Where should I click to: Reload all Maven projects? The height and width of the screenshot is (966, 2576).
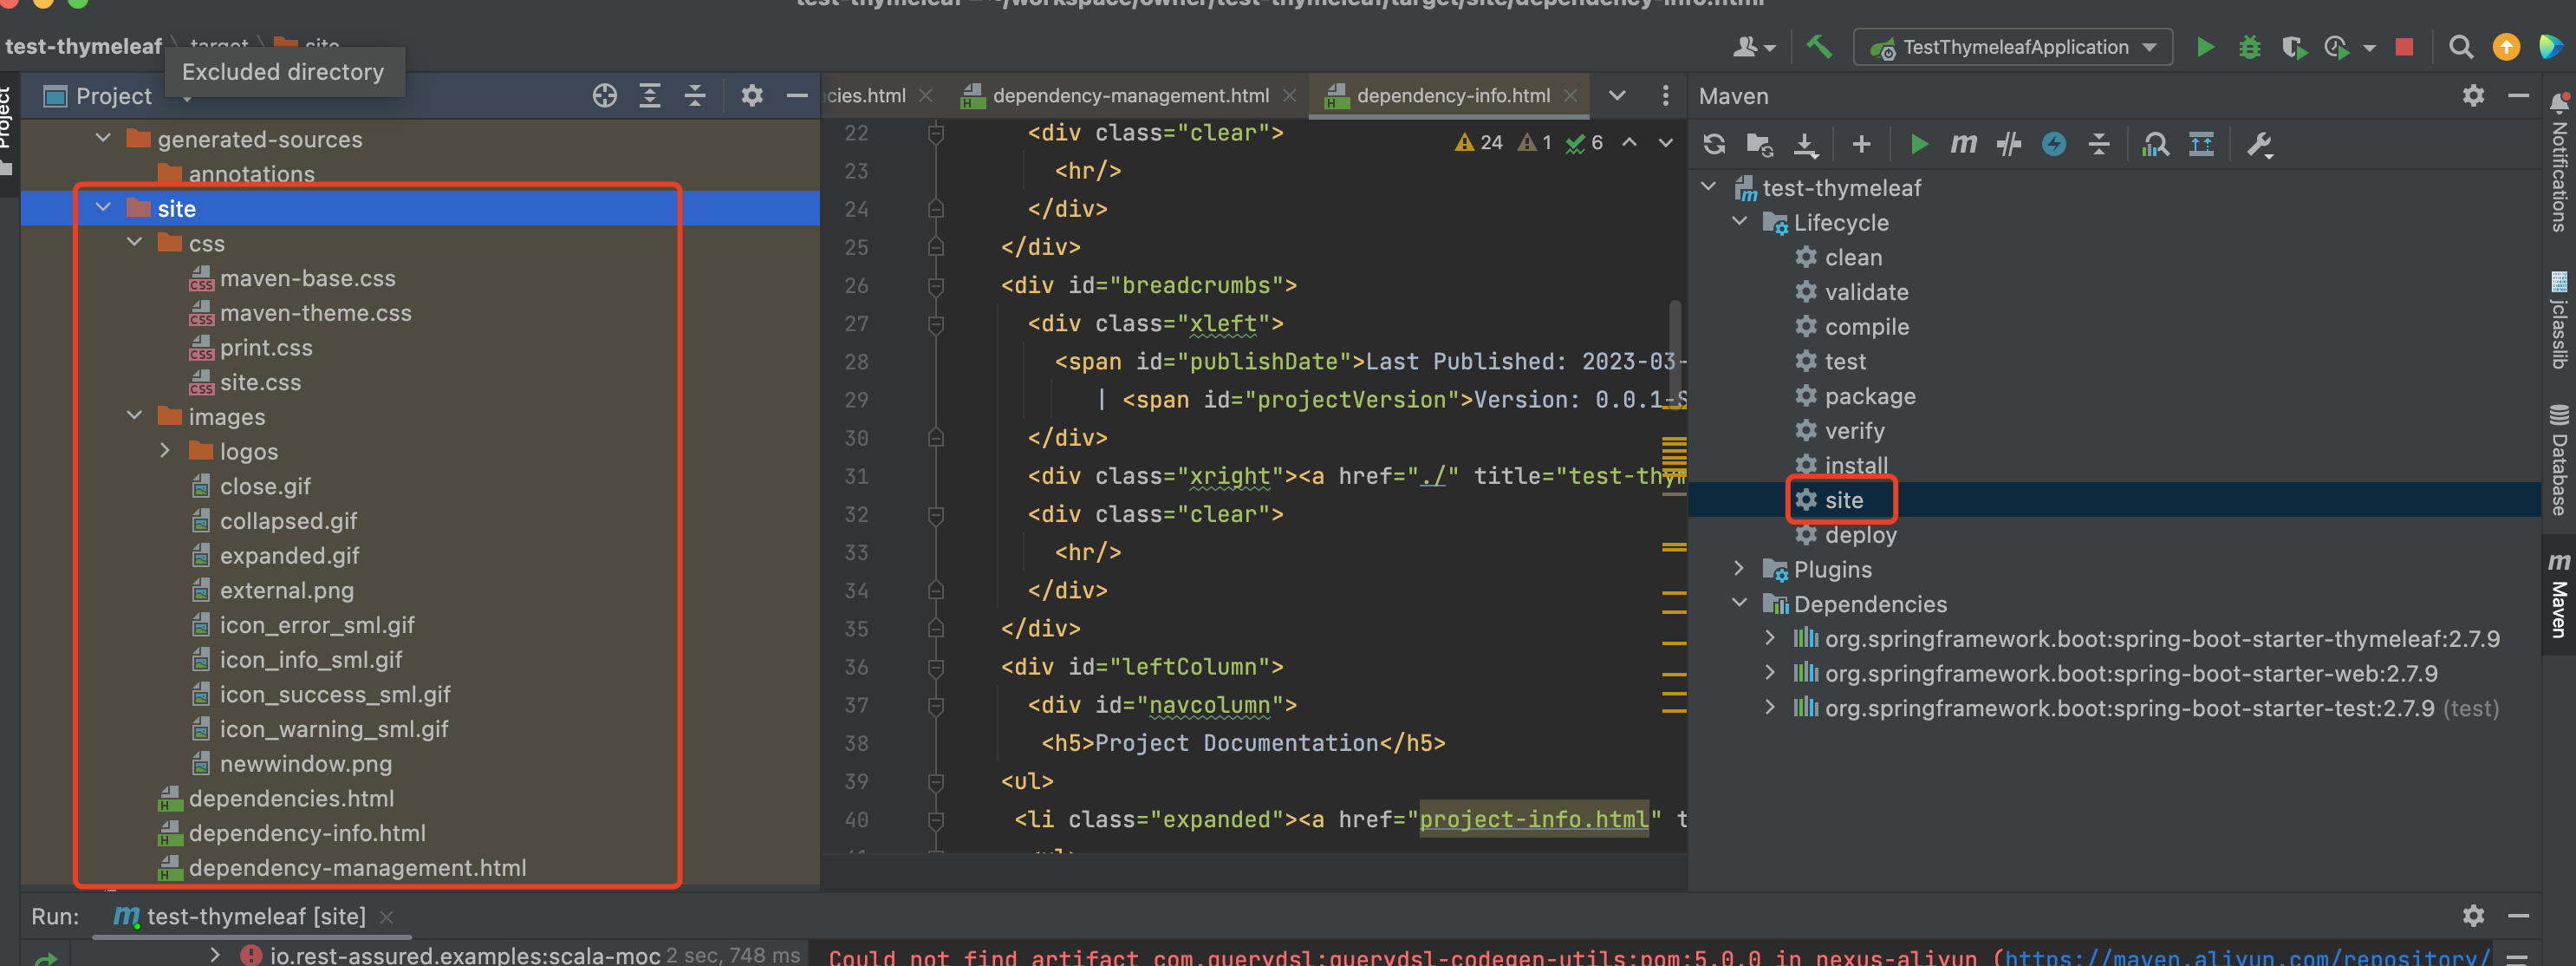tap(1714, 144)
